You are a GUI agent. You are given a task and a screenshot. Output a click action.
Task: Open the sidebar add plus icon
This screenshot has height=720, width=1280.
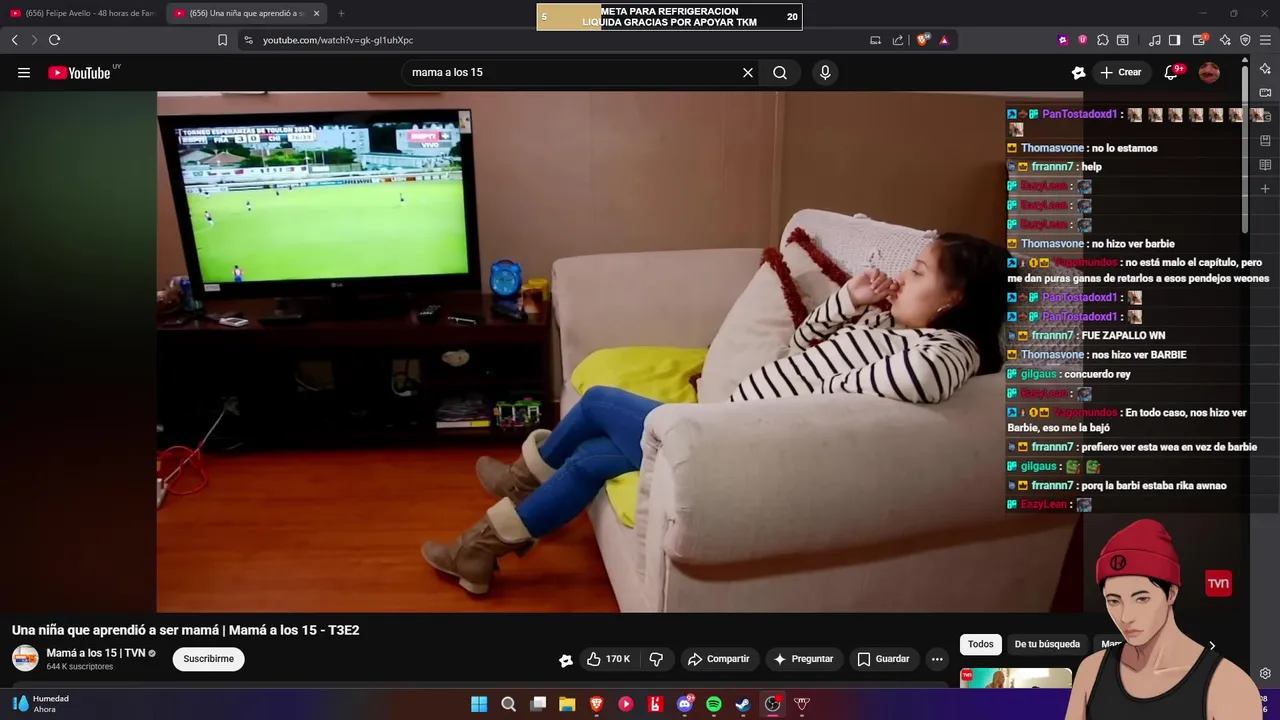click(x=1265, y=188)
